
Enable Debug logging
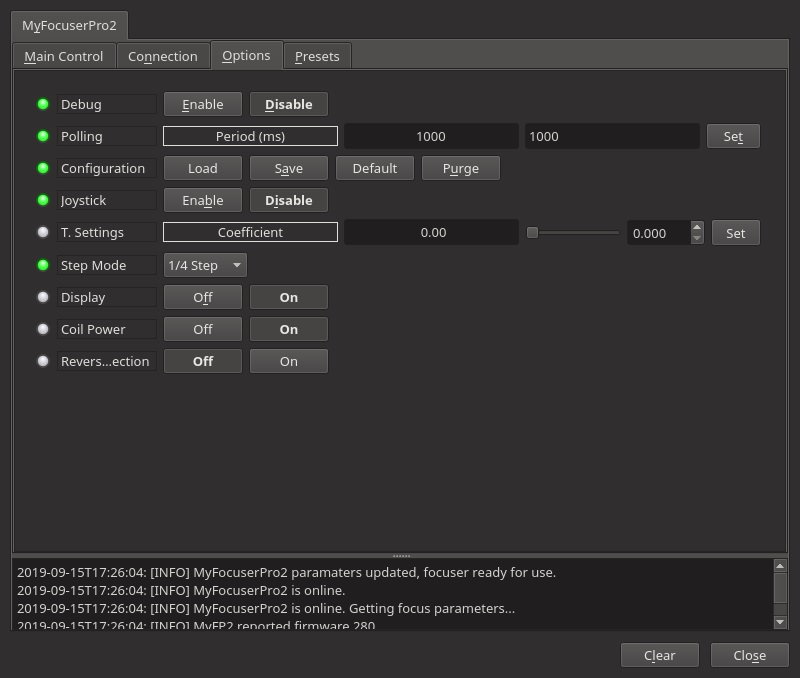203,105
